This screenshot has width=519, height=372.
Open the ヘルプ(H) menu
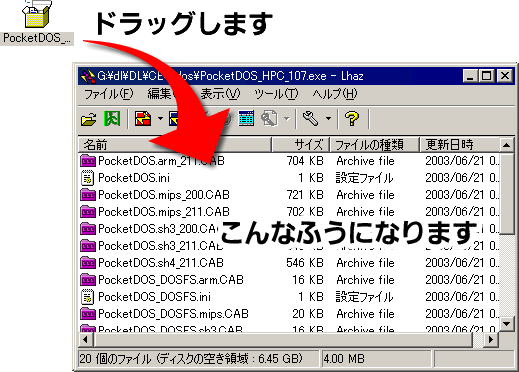(335, 94)
